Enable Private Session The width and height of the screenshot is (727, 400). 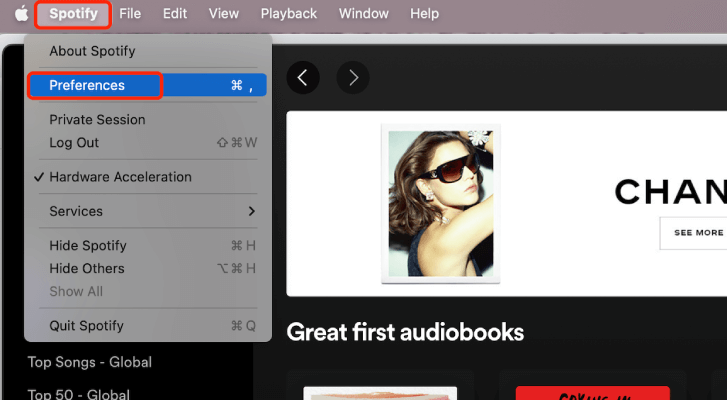coord(97,120)
